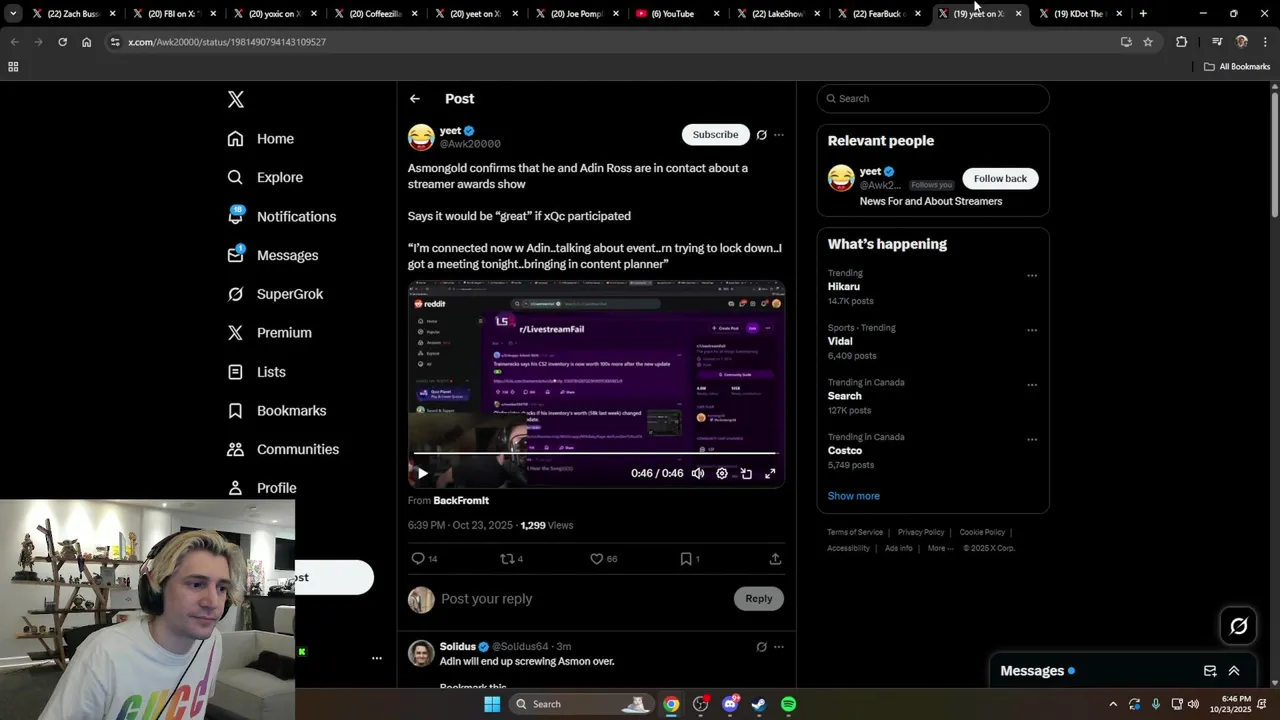Switch to Coffeezilla tab

pos(376,14)
